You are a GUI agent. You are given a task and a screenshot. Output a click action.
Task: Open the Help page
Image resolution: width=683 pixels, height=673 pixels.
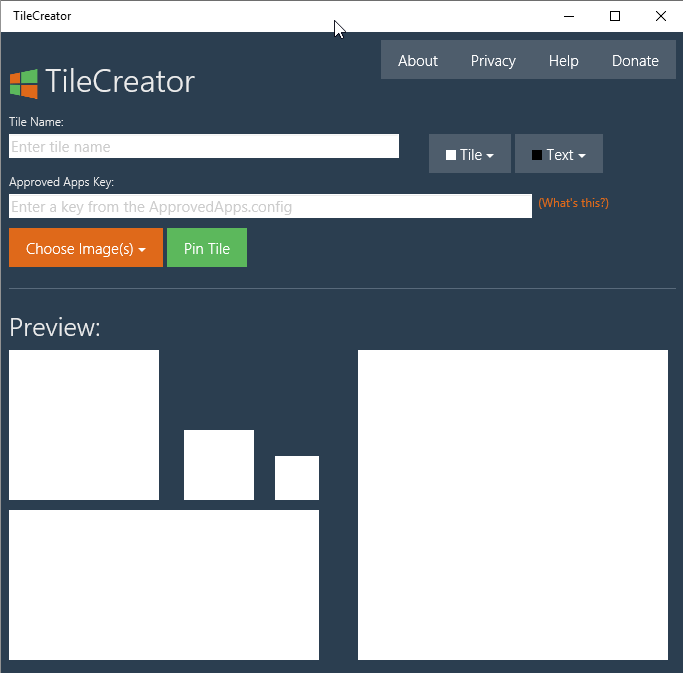click(564, 61)
